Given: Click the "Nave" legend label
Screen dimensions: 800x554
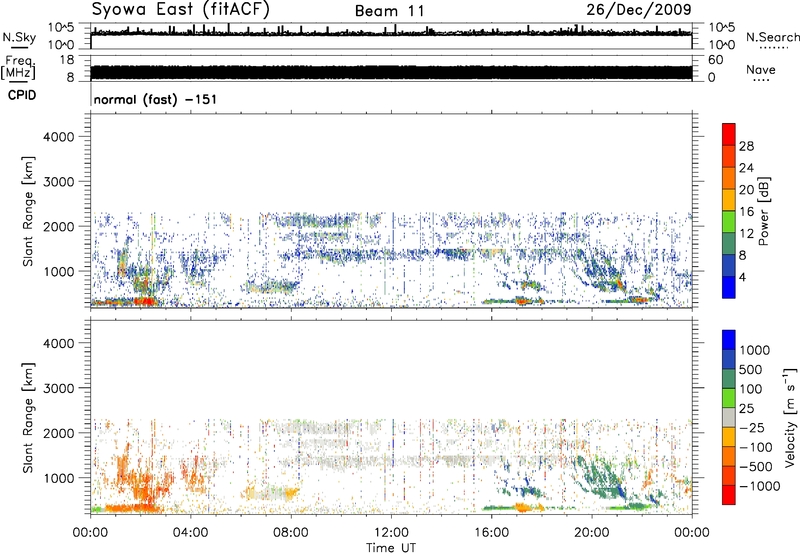Looking at the screenshot, I should (x=761, y=70).
